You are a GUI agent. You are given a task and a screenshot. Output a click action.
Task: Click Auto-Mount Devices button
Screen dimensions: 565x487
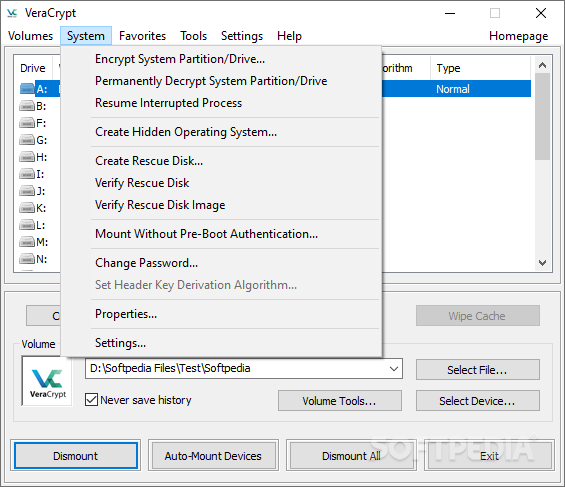click(213, 456)
